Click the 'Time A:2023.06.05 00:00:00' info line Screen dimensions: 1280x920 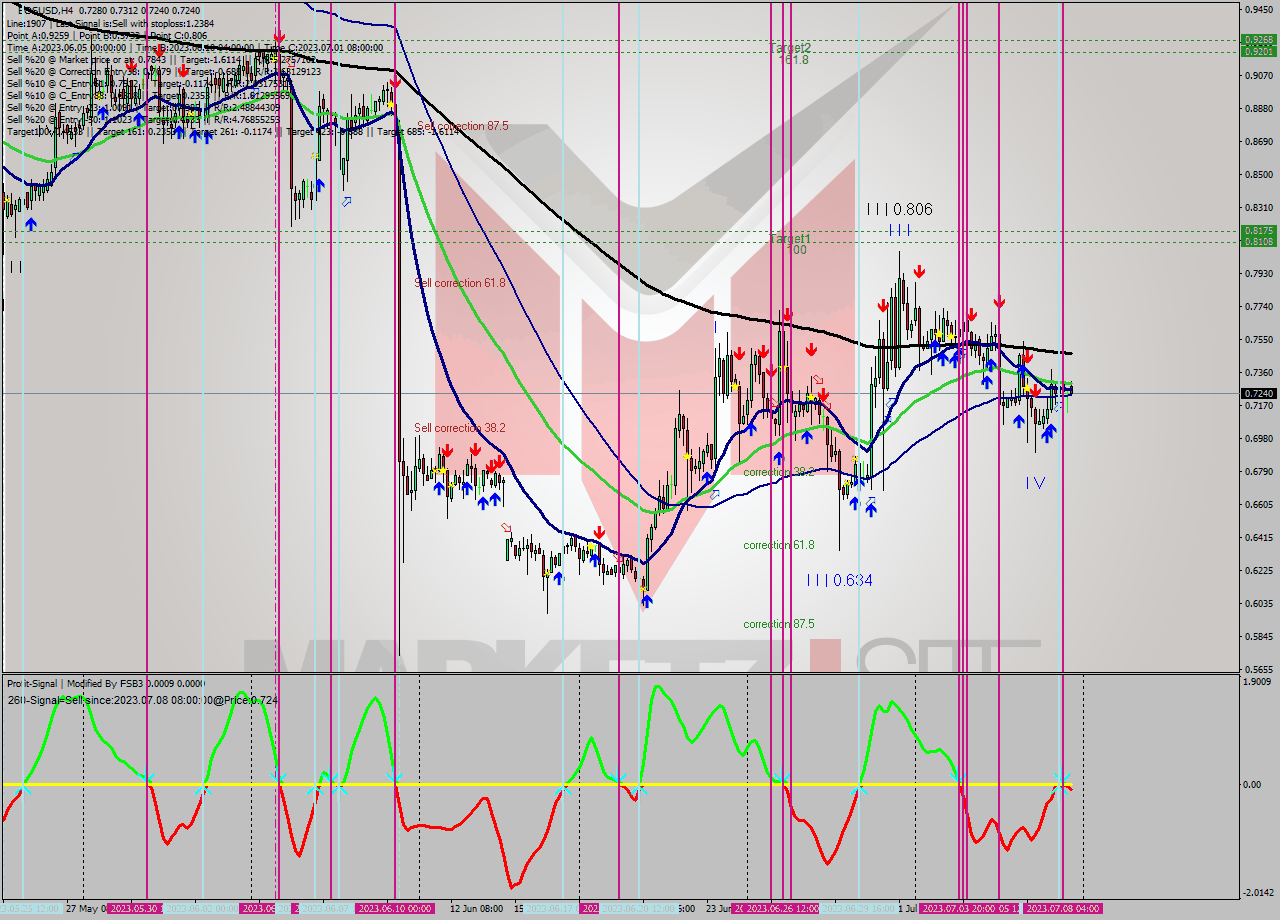pos(66,47)
